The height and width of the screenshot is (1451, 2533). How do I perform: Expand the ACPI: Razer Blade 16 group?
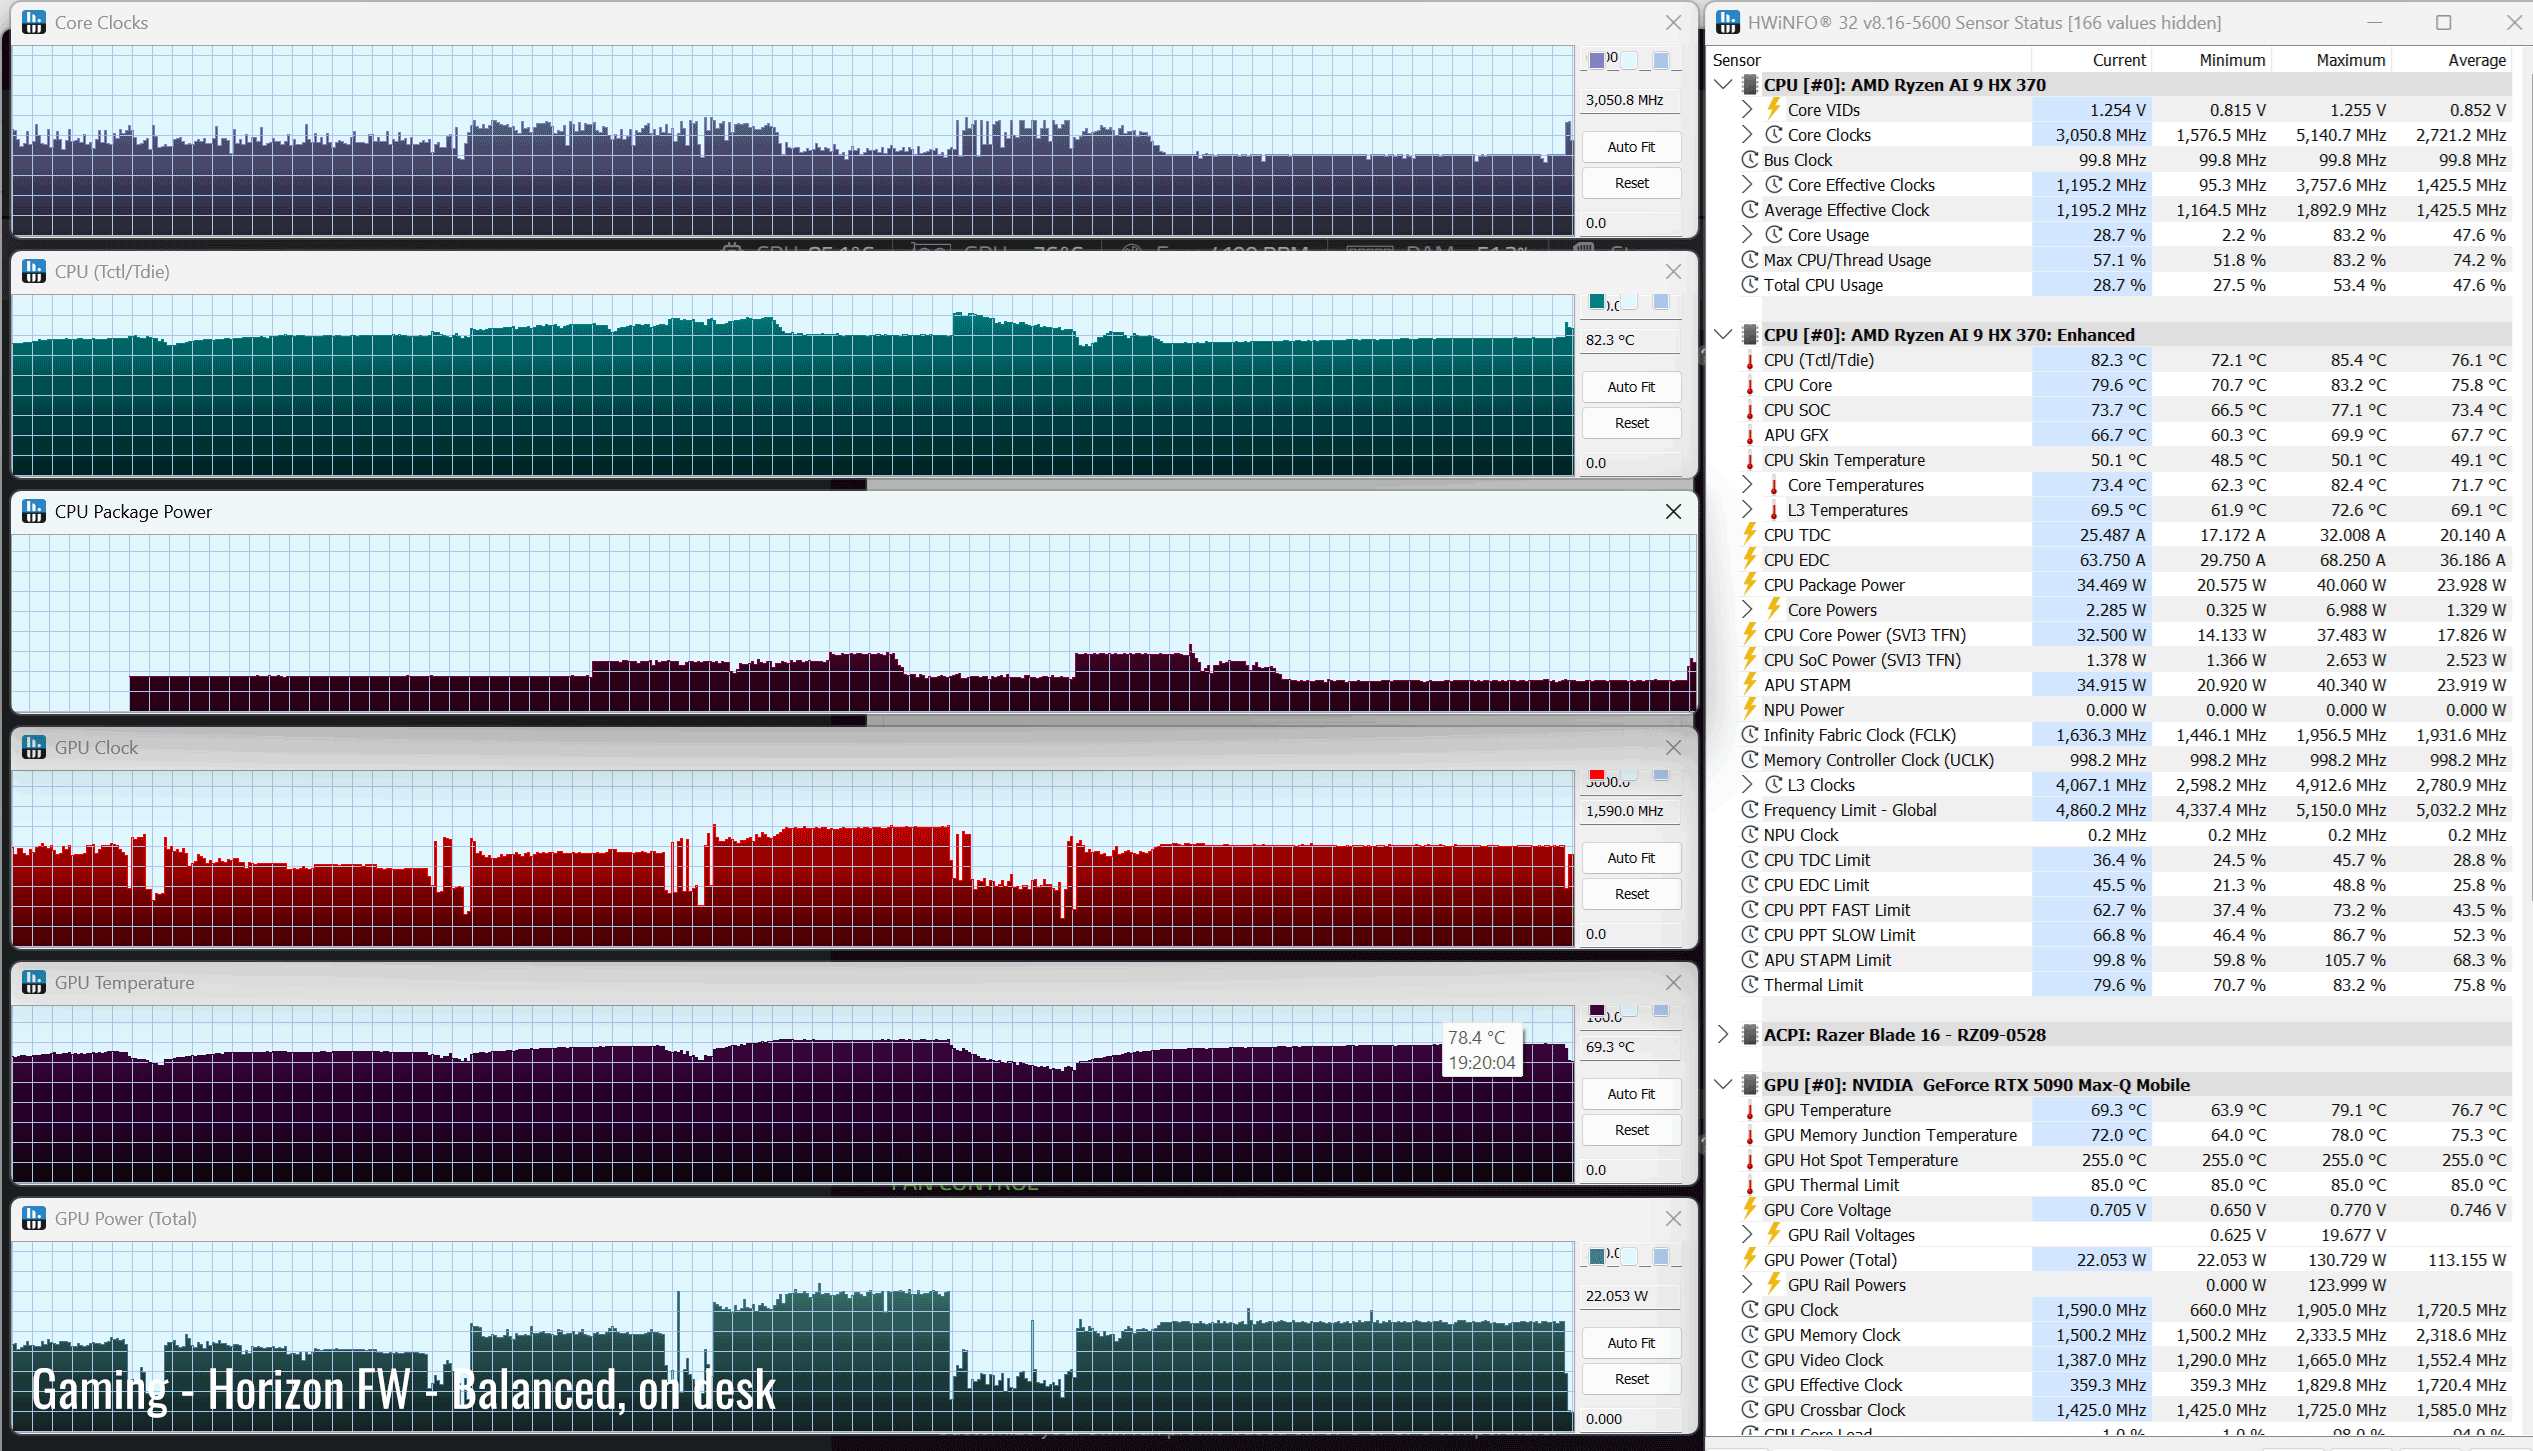pos(1723,1035)
